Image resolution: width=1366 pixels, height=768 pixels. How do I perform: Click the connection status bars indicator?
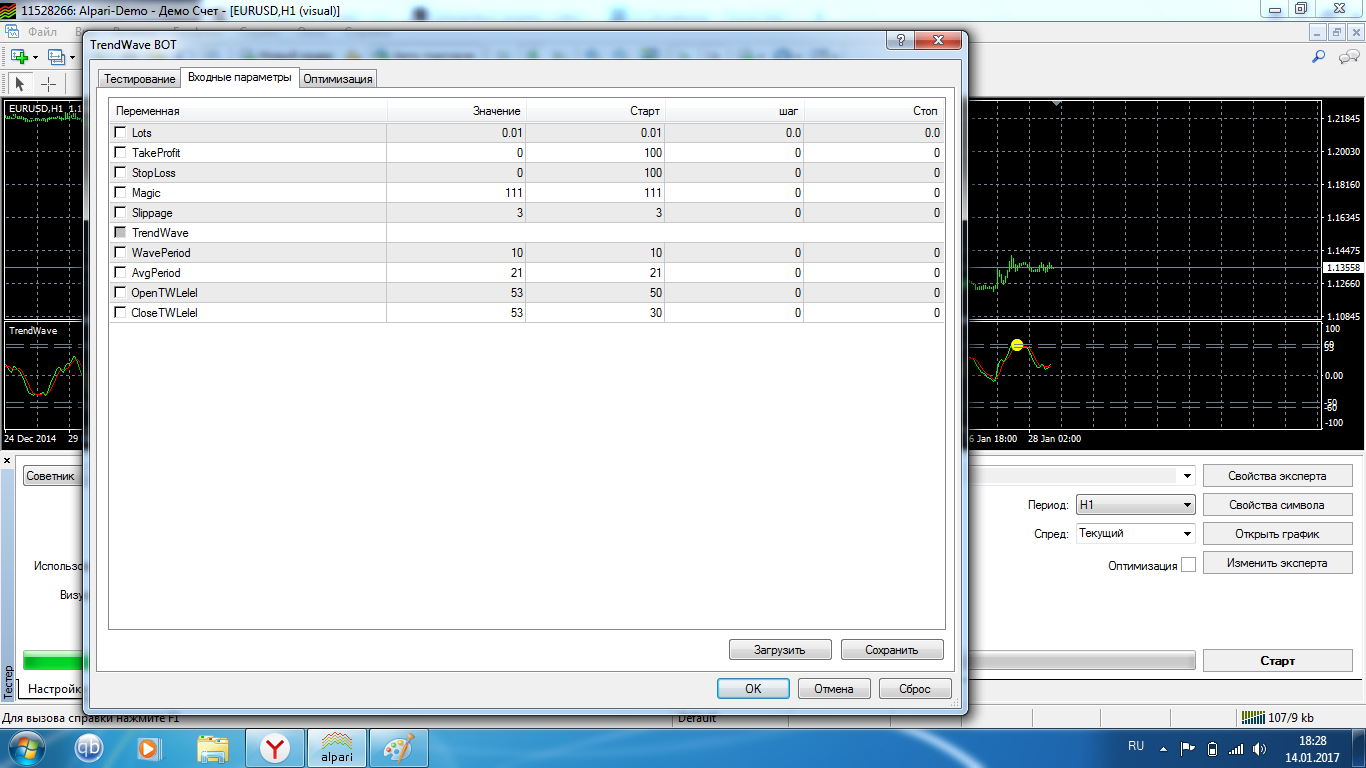(x=1253, y=718)
